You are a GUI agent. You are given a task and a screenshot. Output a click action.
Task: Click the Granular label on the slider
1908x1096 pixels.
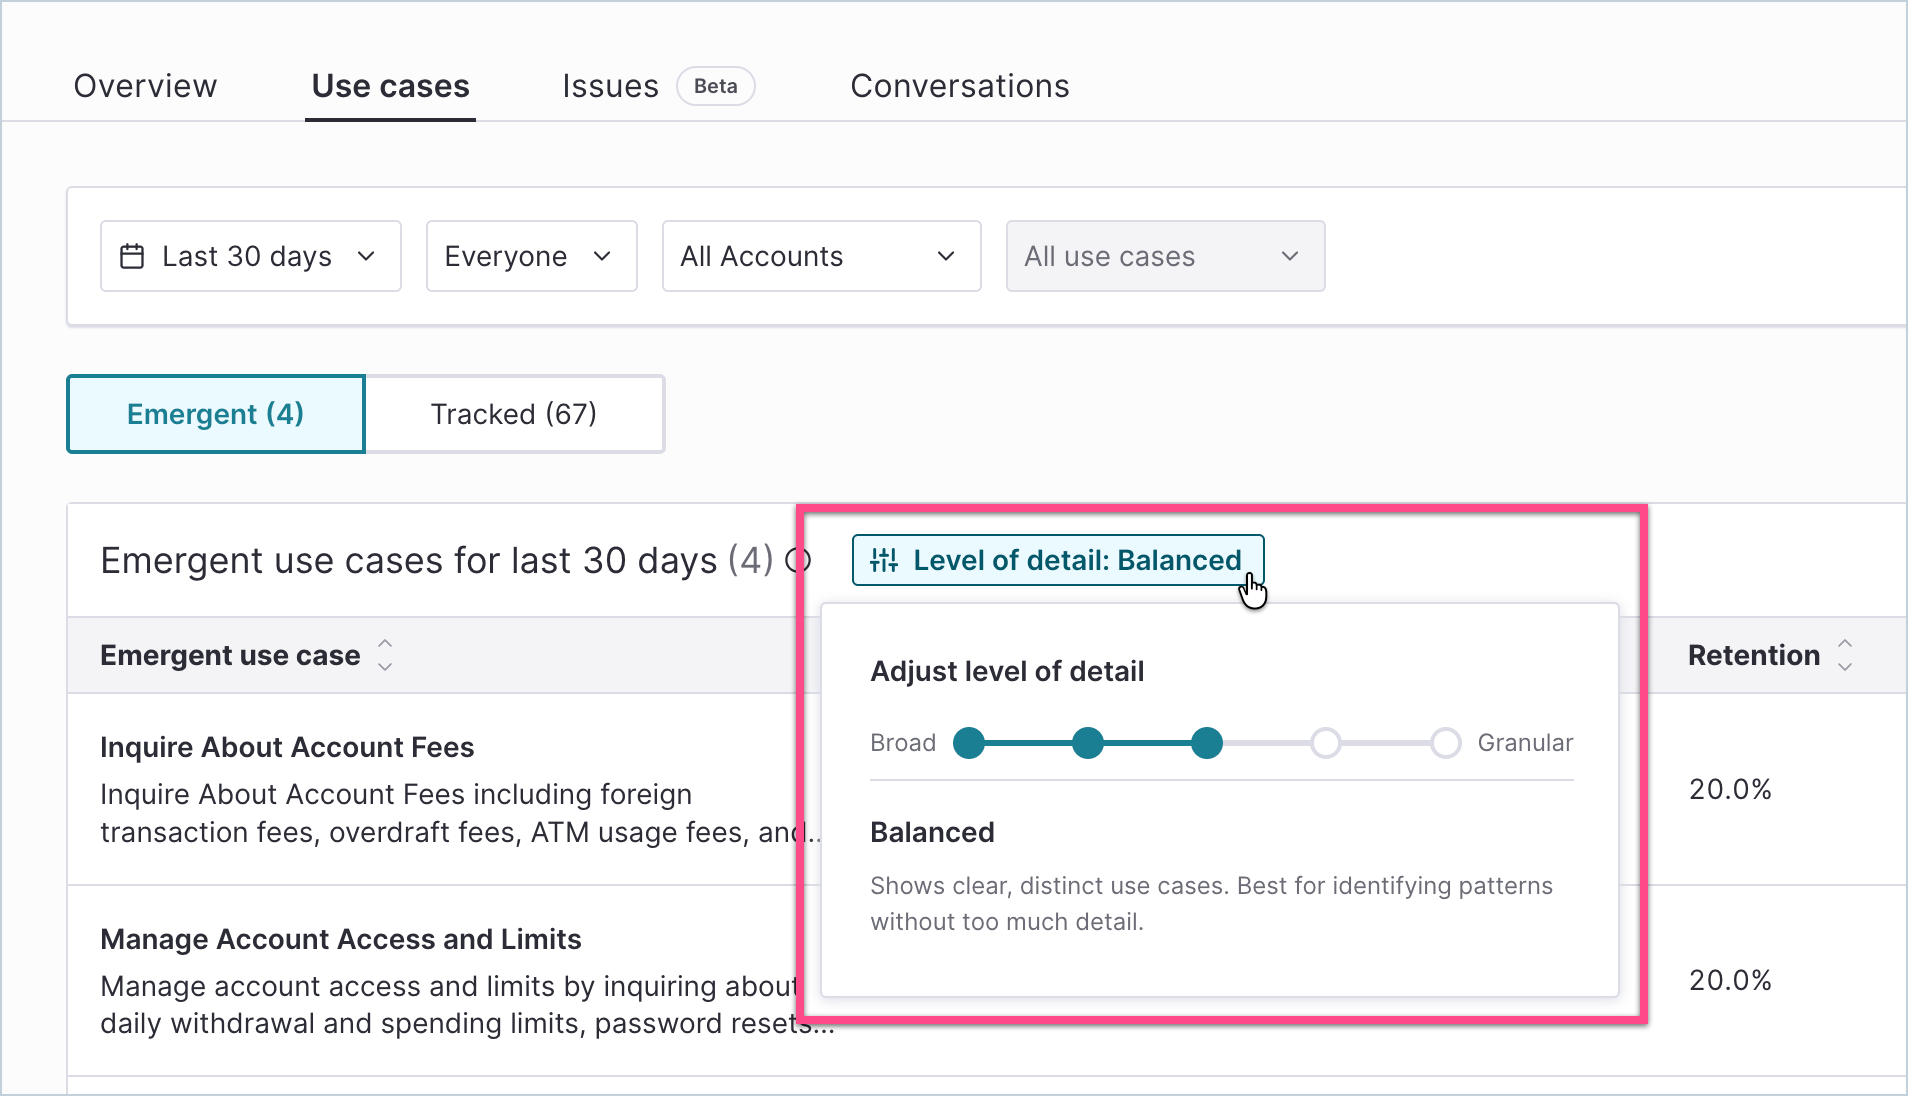coord(1525,743)
